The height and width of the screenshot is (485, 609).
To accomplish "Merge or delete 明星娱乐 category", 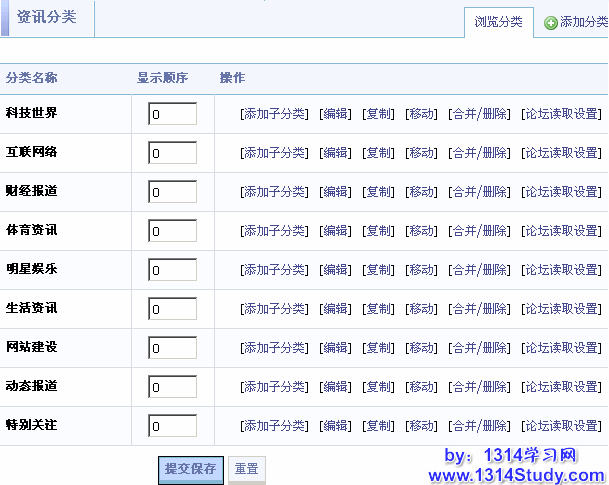I will pos(479,270).
